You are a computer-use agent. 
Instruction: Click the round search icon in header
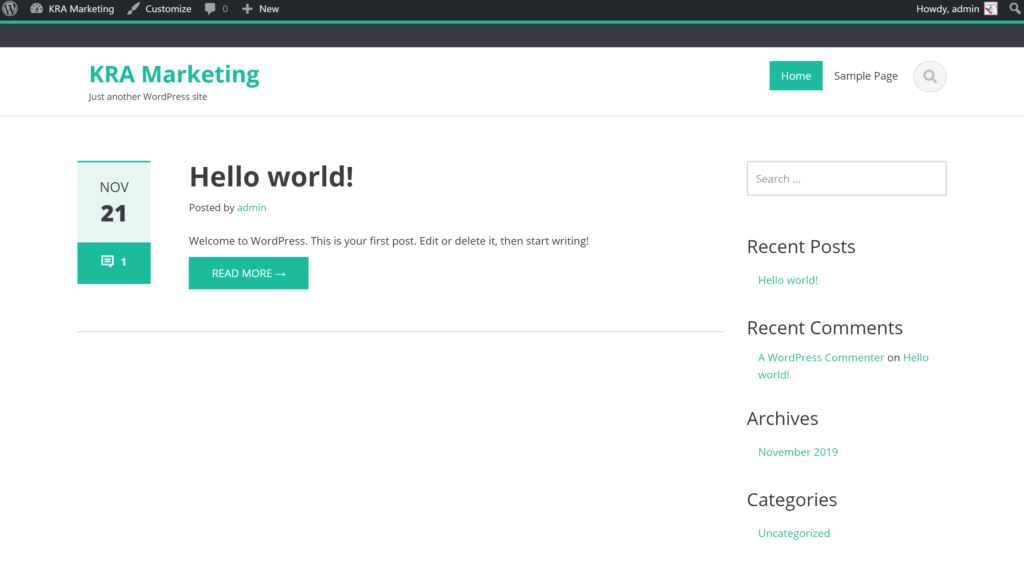[x=930, y=76]
